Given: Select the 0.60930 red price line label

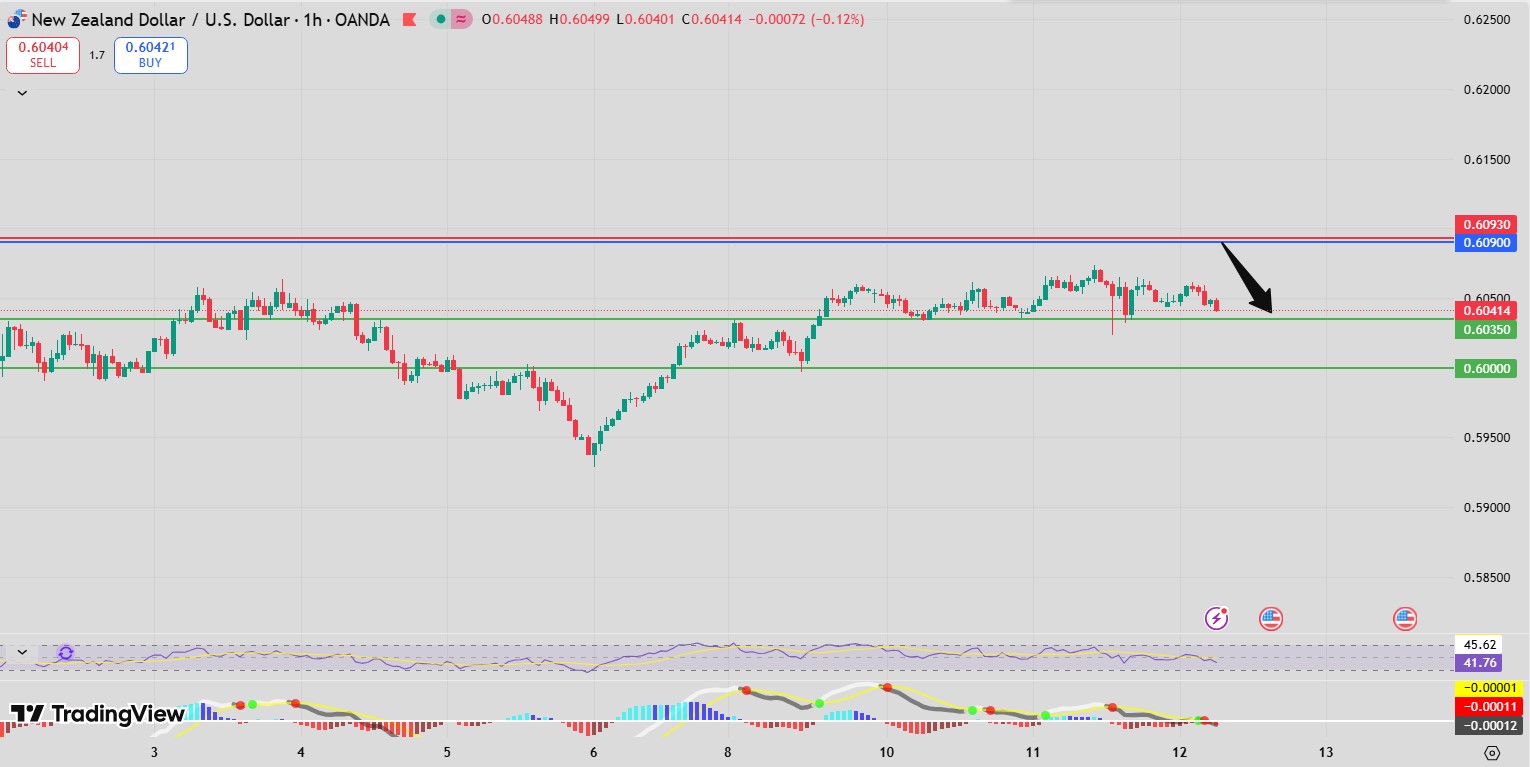Looking at the screenshot, I should 1485,224.
